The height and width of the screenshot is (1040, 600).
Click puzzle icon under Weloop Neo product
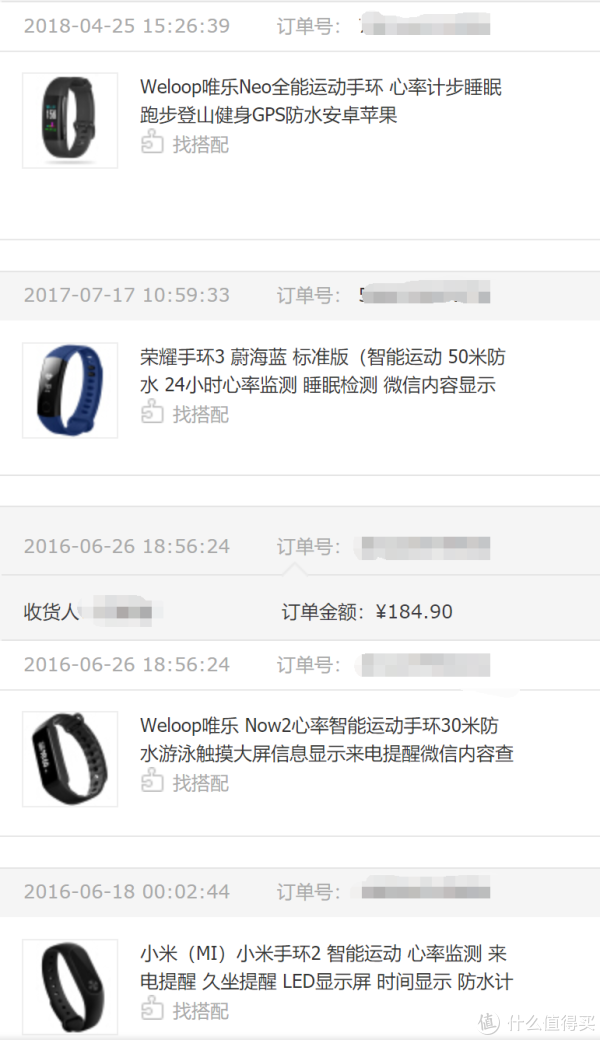click(152, 143)
